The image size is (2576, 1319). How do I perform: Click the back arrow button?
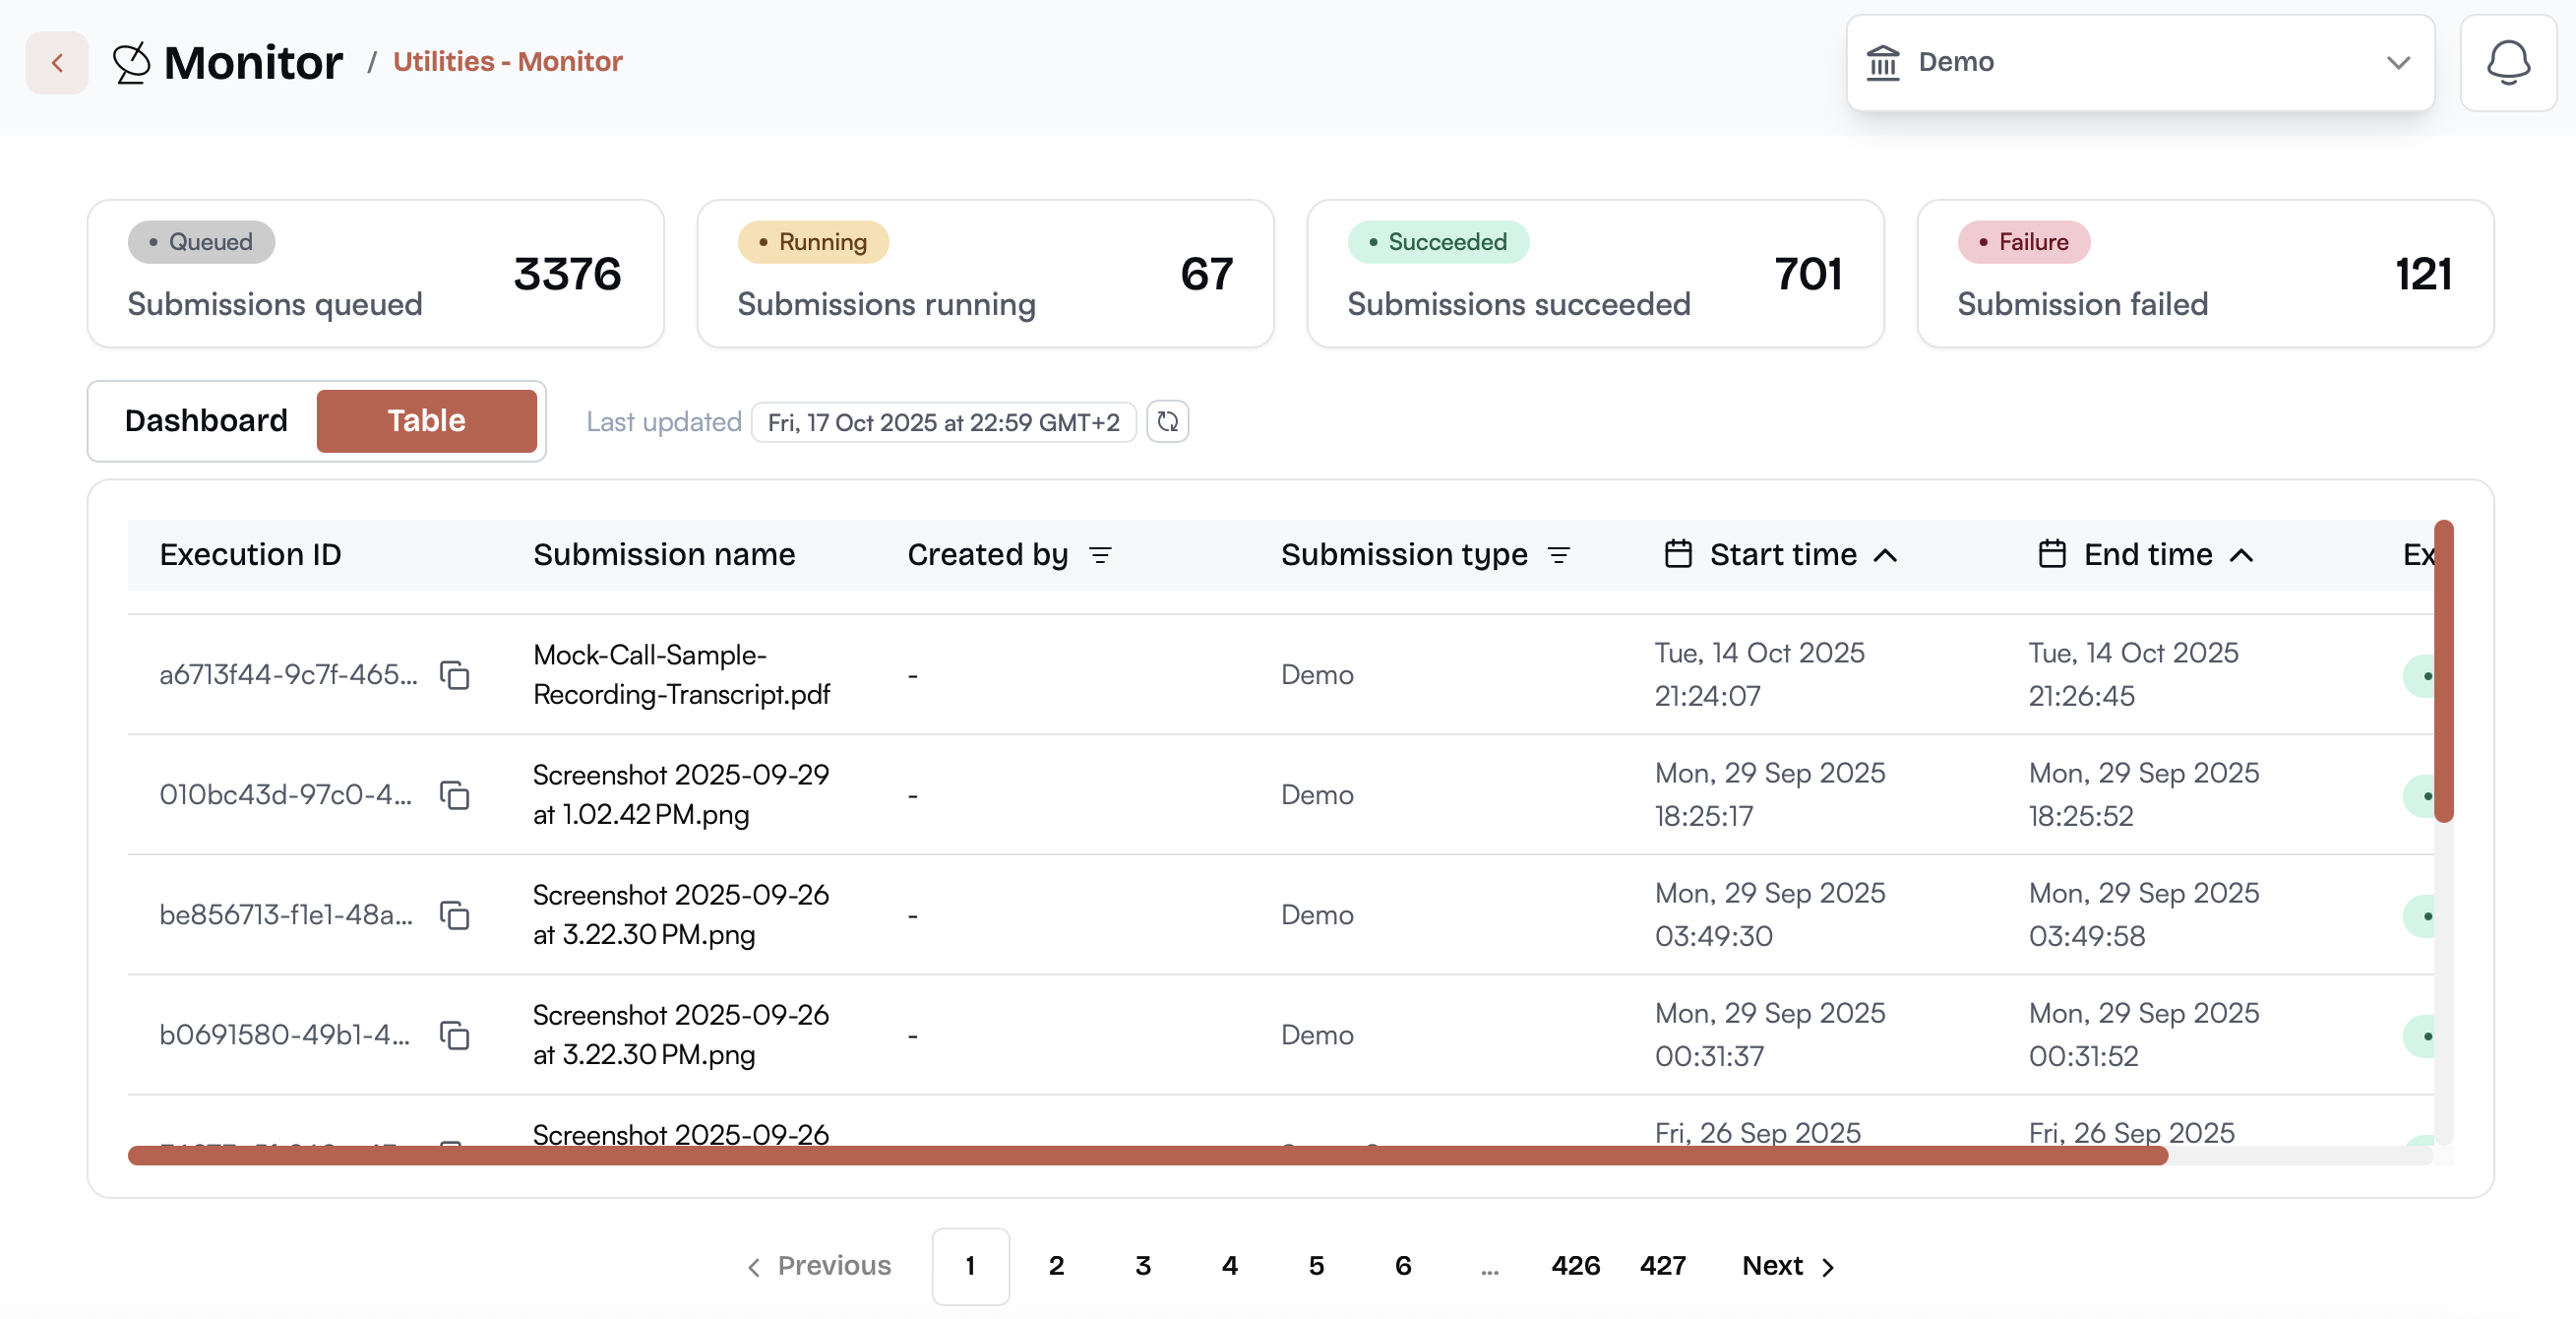57,63
